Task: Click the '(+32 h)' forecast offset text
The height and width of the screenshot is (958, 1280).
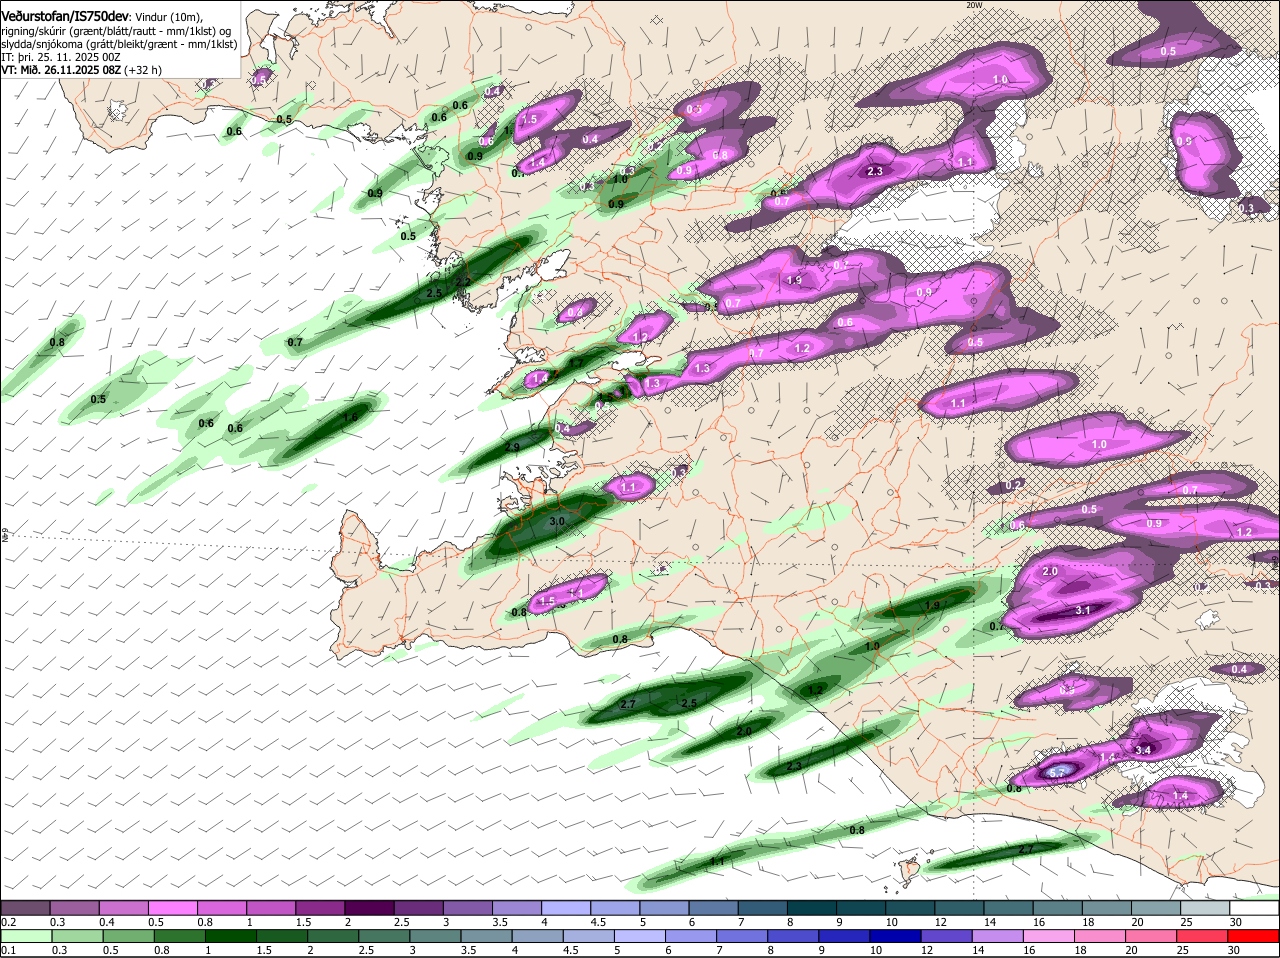Action: [x=144, y=70]
